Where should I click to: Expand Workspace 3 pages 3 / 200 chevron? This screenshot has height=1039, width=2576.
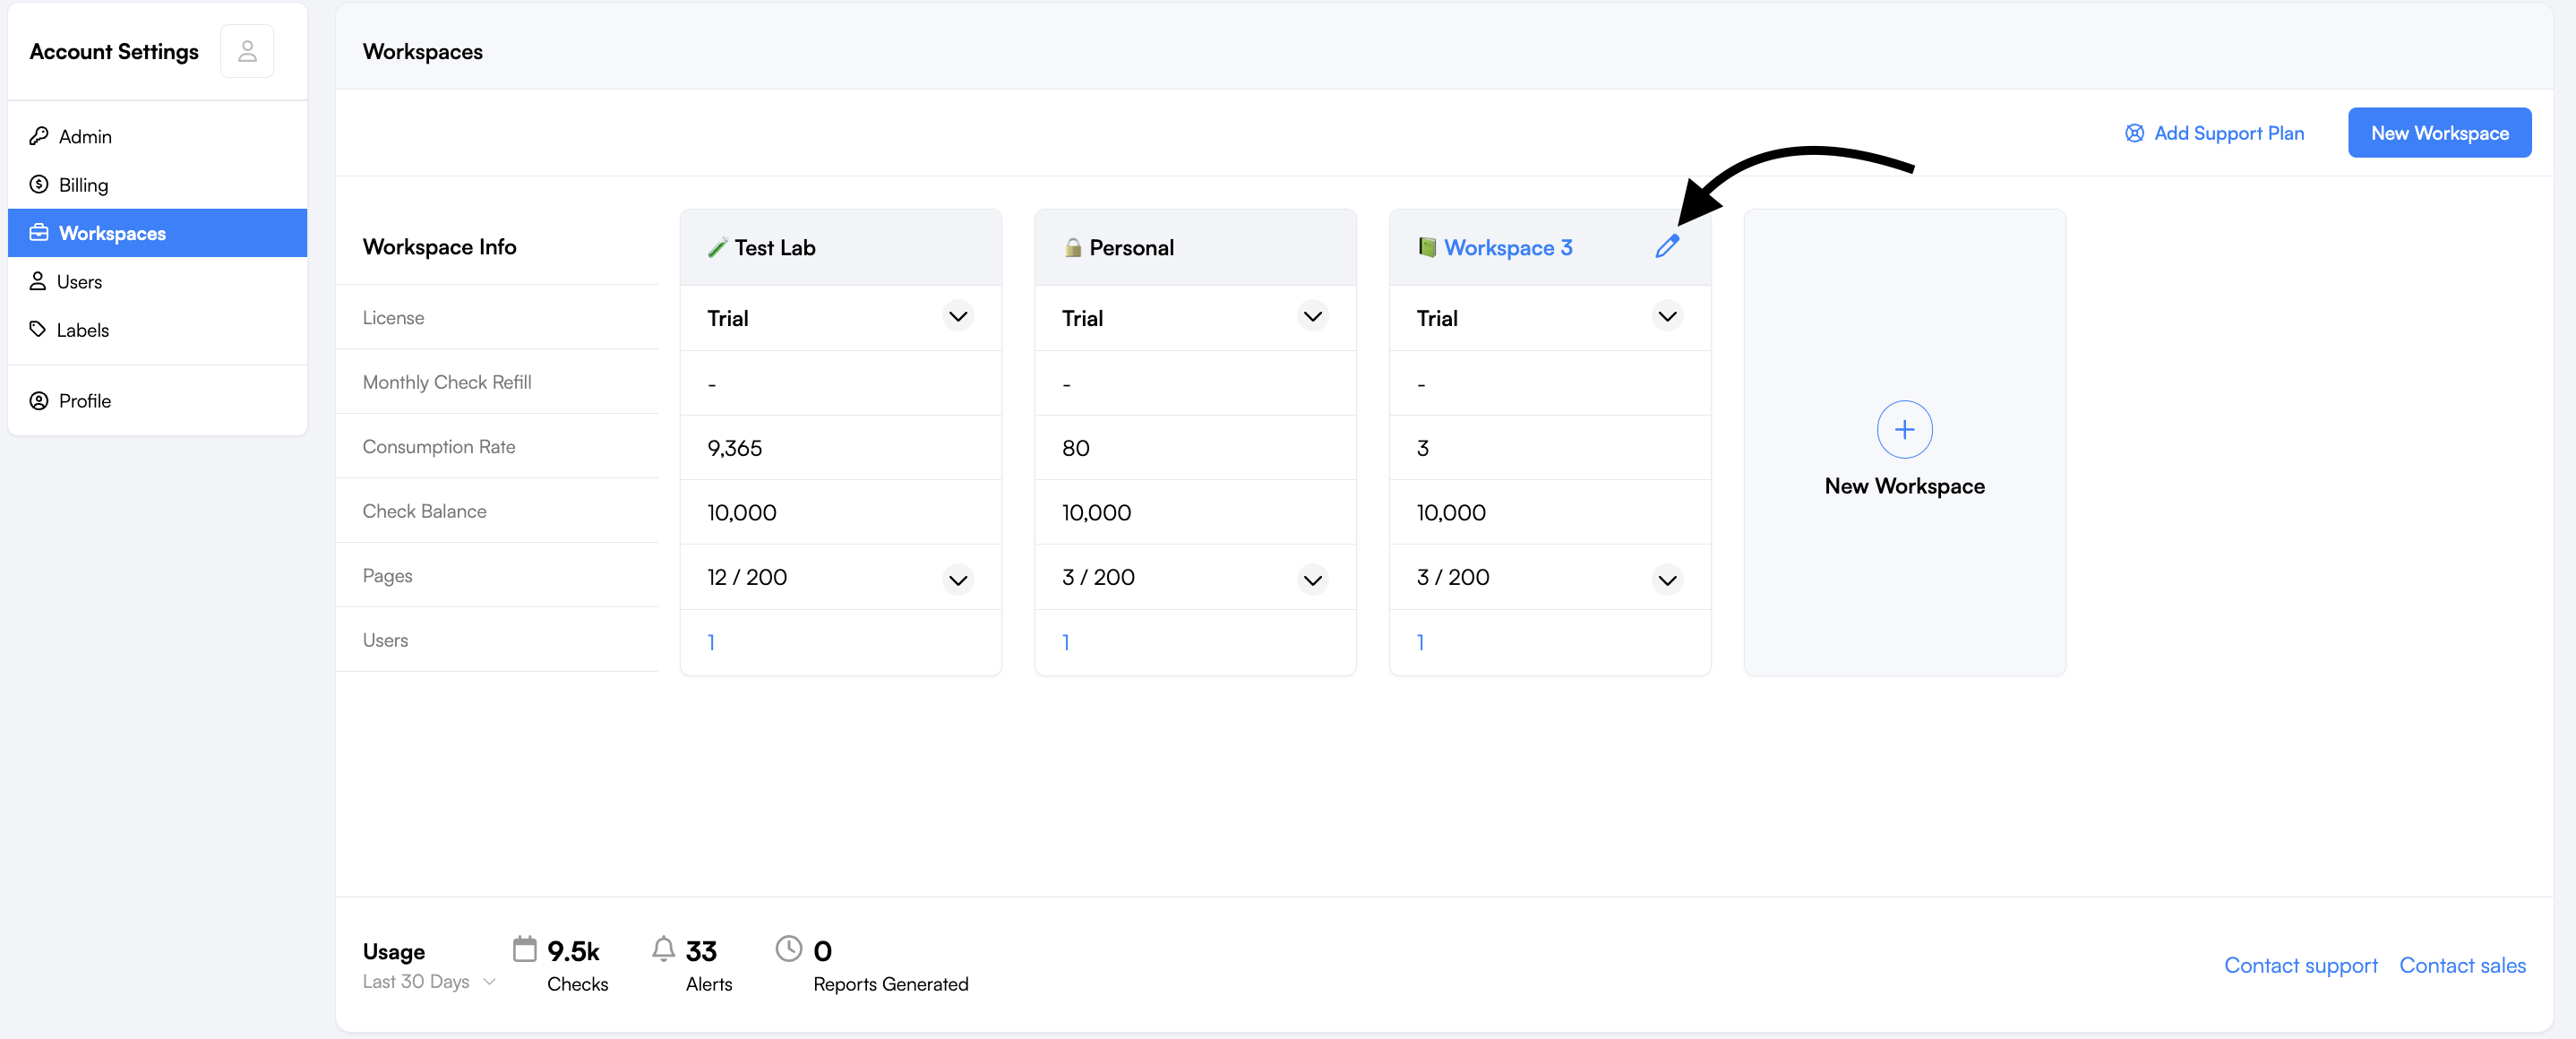[x=1667, y=580]
